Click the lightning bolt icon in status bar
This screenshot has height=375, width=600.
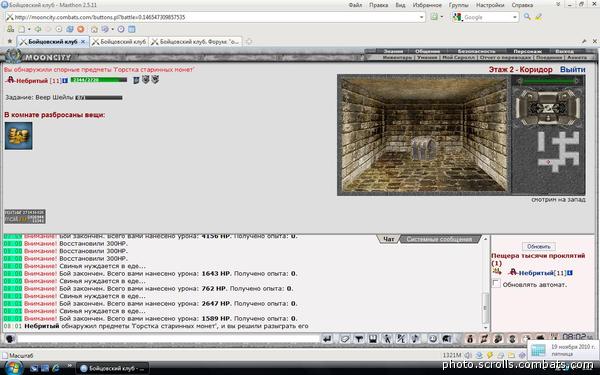pos(489,355)
